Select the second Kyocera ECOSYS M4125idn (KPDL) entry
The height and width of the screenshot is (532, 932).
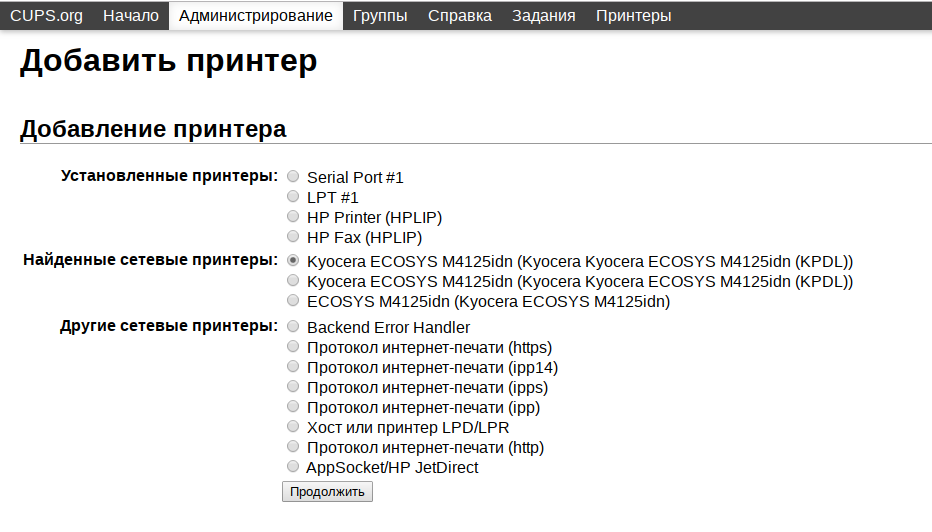pyautogui.click(x=293, y=280)
